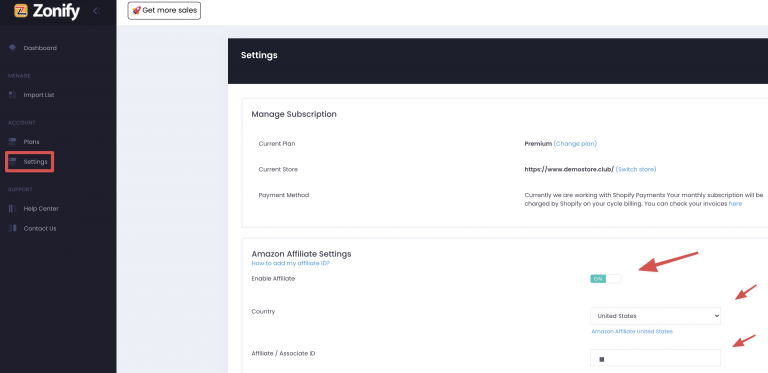Click the Enable Affiliate label
Viewport: 768px width, 373px height.
coord(273,279)
